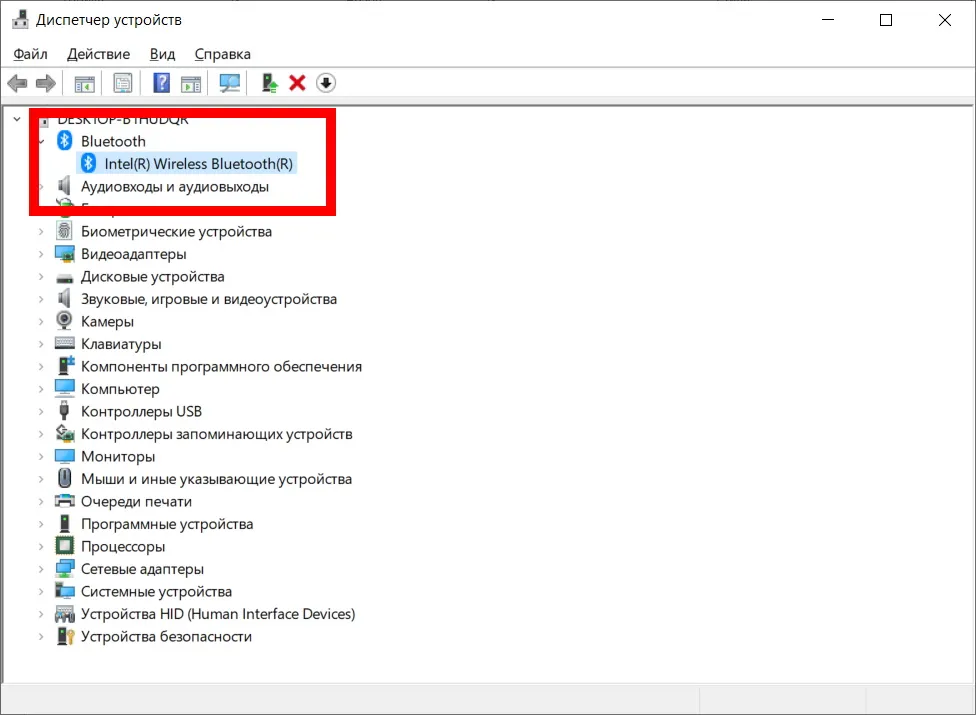Screen dimensions: 976x715
Task: Expand Контроллеры USB chevron
Action: (41, 411)
